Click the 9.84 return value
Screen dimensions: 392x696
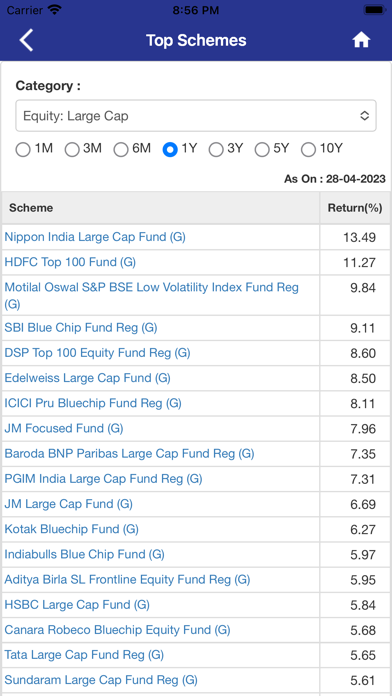(x=363, y=288)
